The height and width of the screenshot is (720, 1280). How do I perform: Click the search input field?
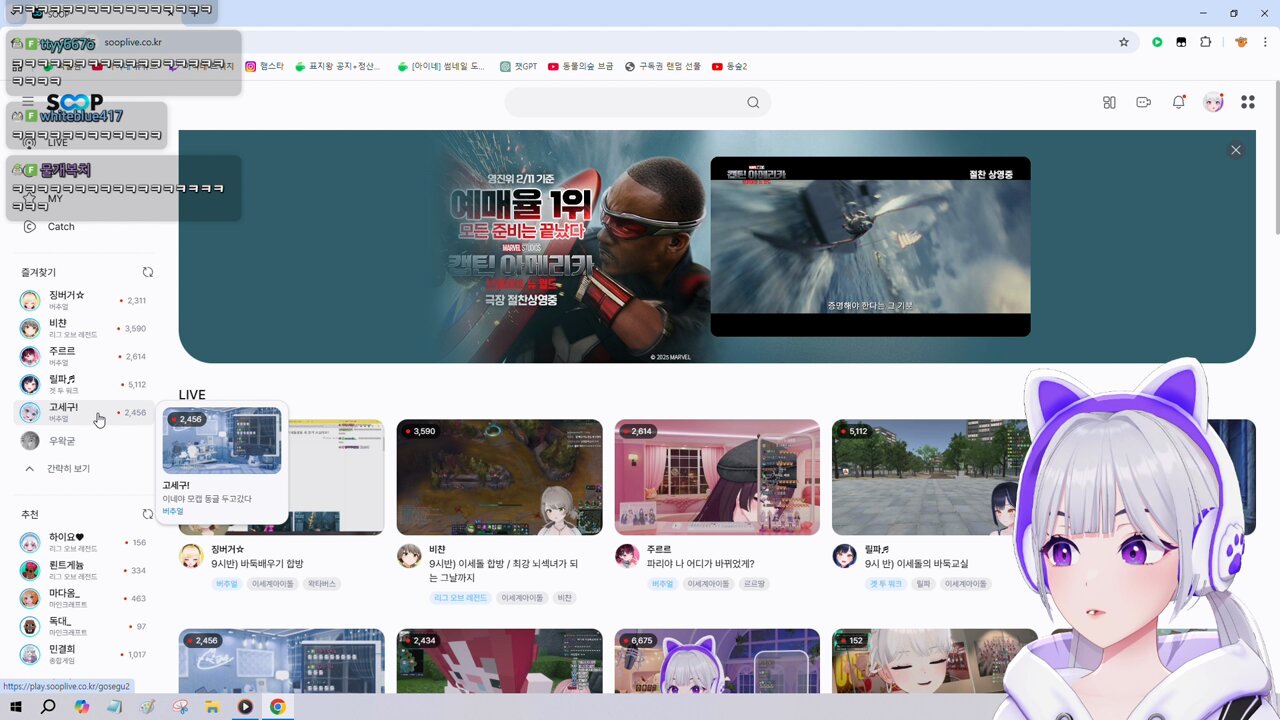[638, 102]
